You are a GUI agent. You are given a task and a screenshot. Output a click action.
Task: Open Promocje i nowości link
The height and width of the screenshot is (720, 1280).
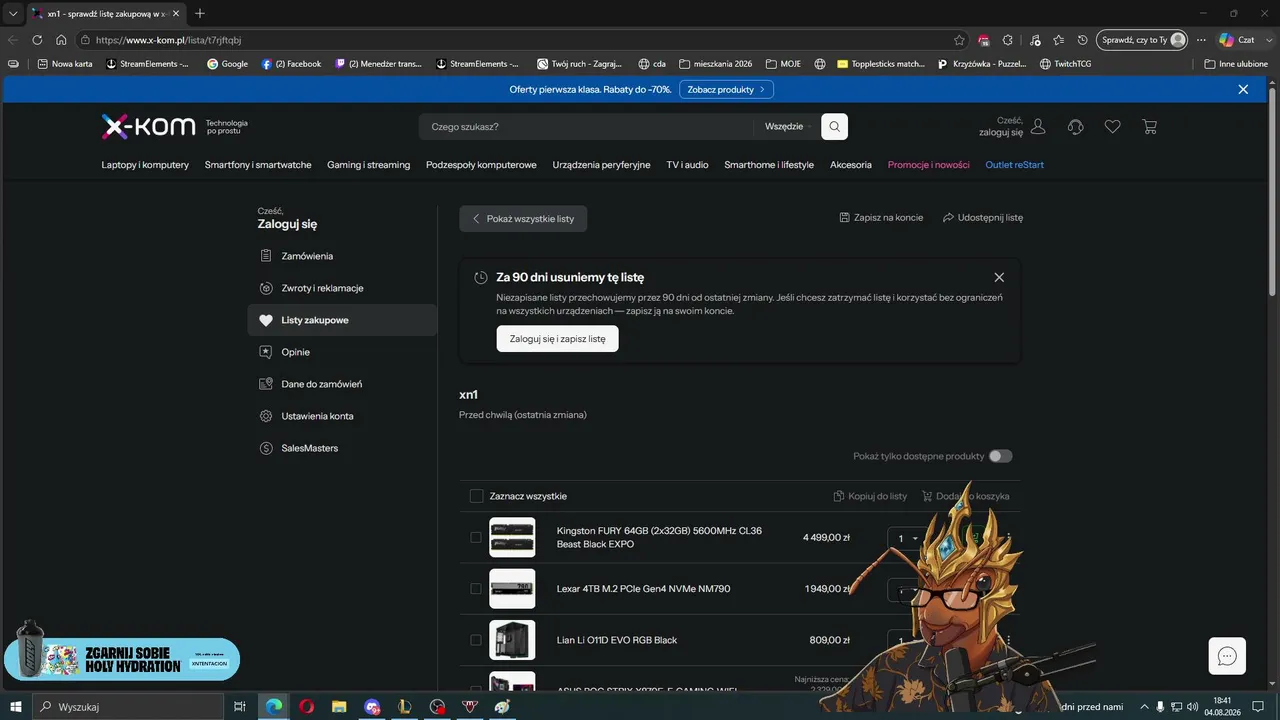click(x=929, y=165)
